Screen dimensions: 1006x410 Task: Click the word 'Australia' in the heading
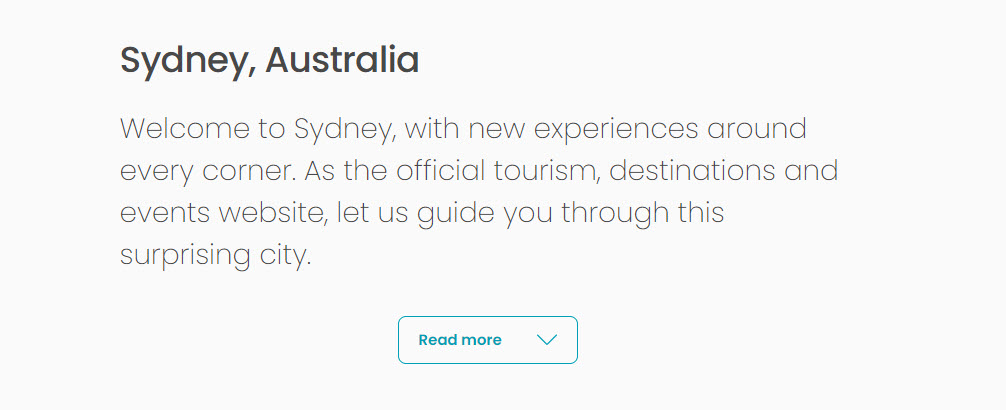tap(342, 60)
